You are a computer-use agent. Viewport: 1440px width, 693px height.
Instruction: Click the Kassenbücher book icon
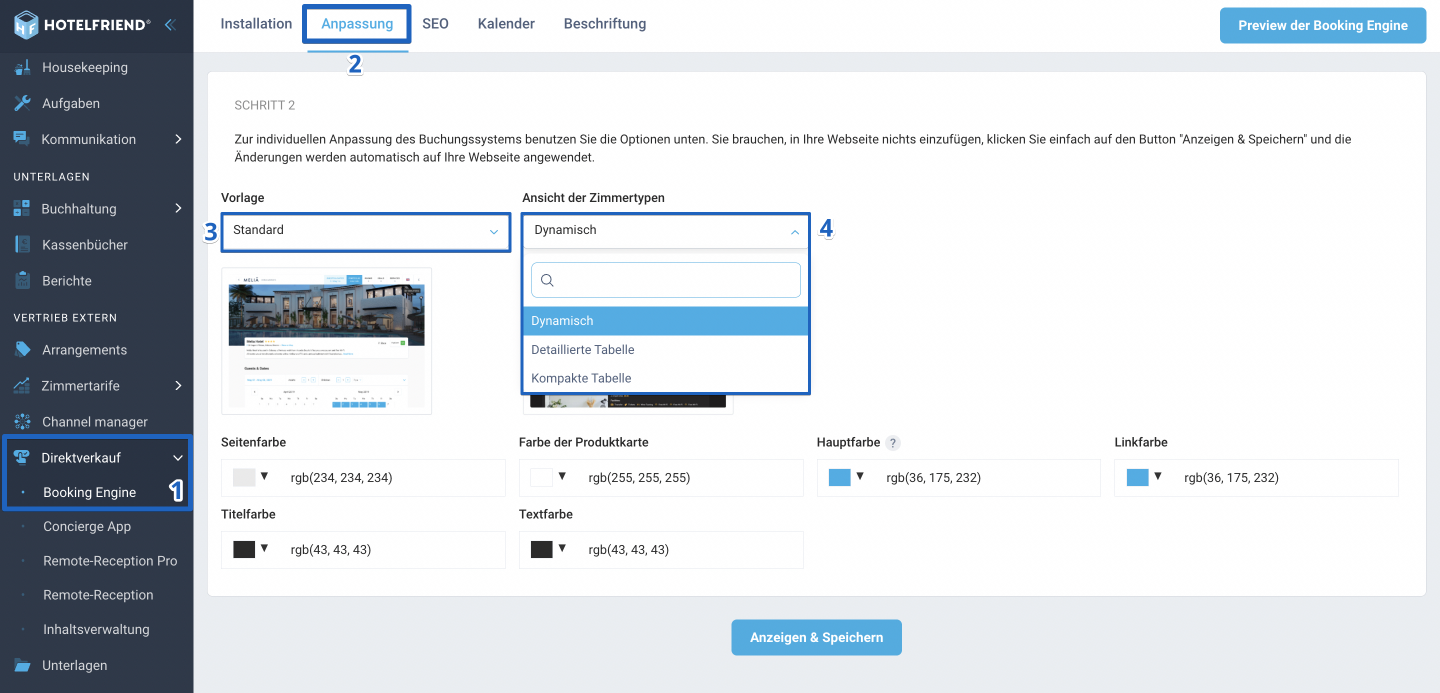[22, 245]
